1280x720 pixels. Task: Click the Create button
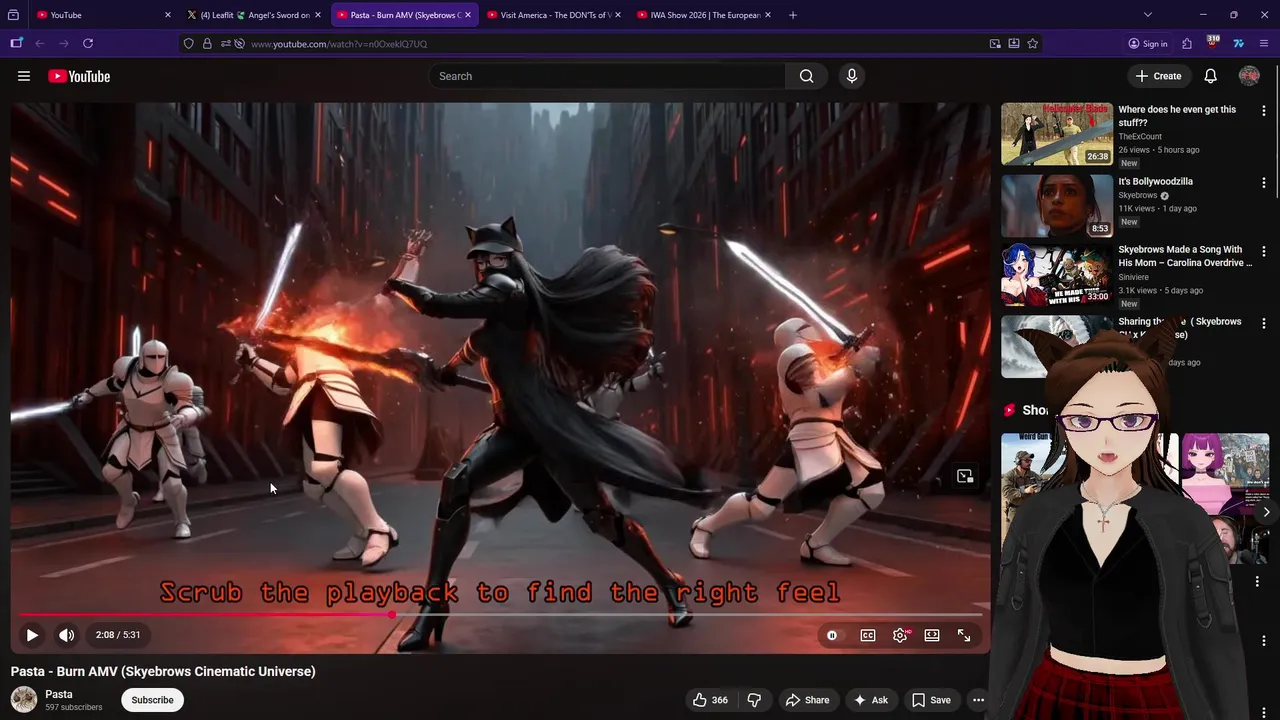point(1158,76)
